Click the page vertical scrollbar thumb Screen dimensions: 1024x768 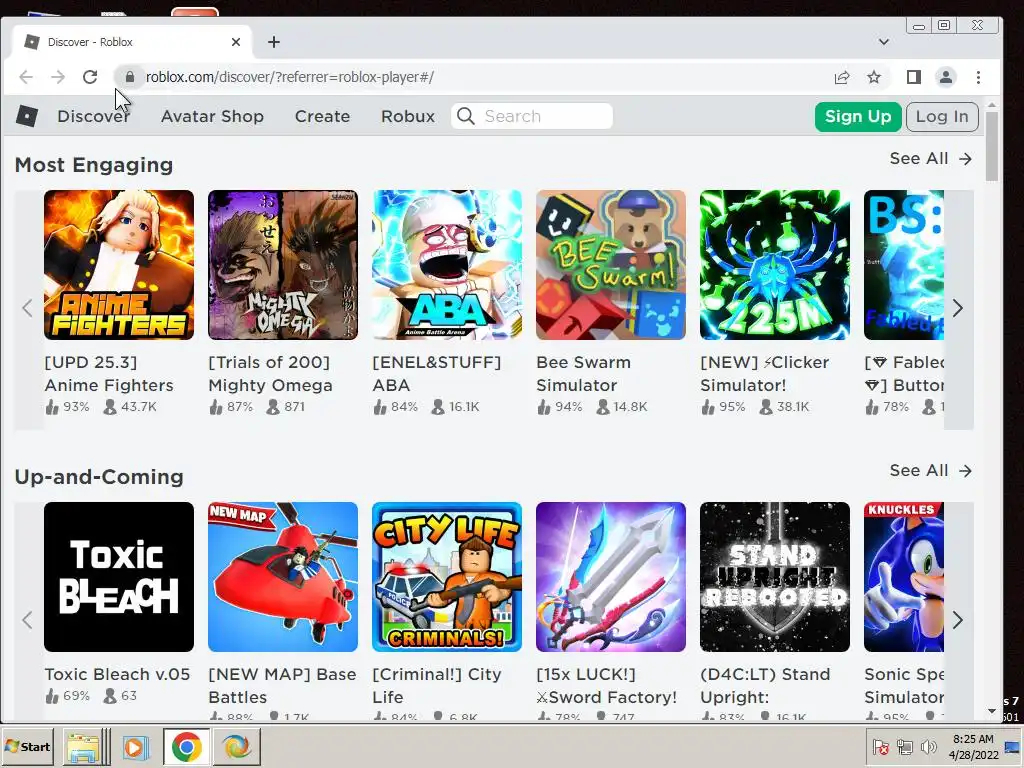(x=991, y=146)
